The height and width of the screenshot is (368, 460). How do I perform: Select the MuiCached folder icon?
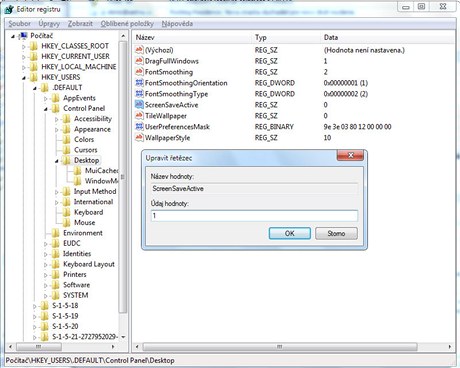(77, 171)
